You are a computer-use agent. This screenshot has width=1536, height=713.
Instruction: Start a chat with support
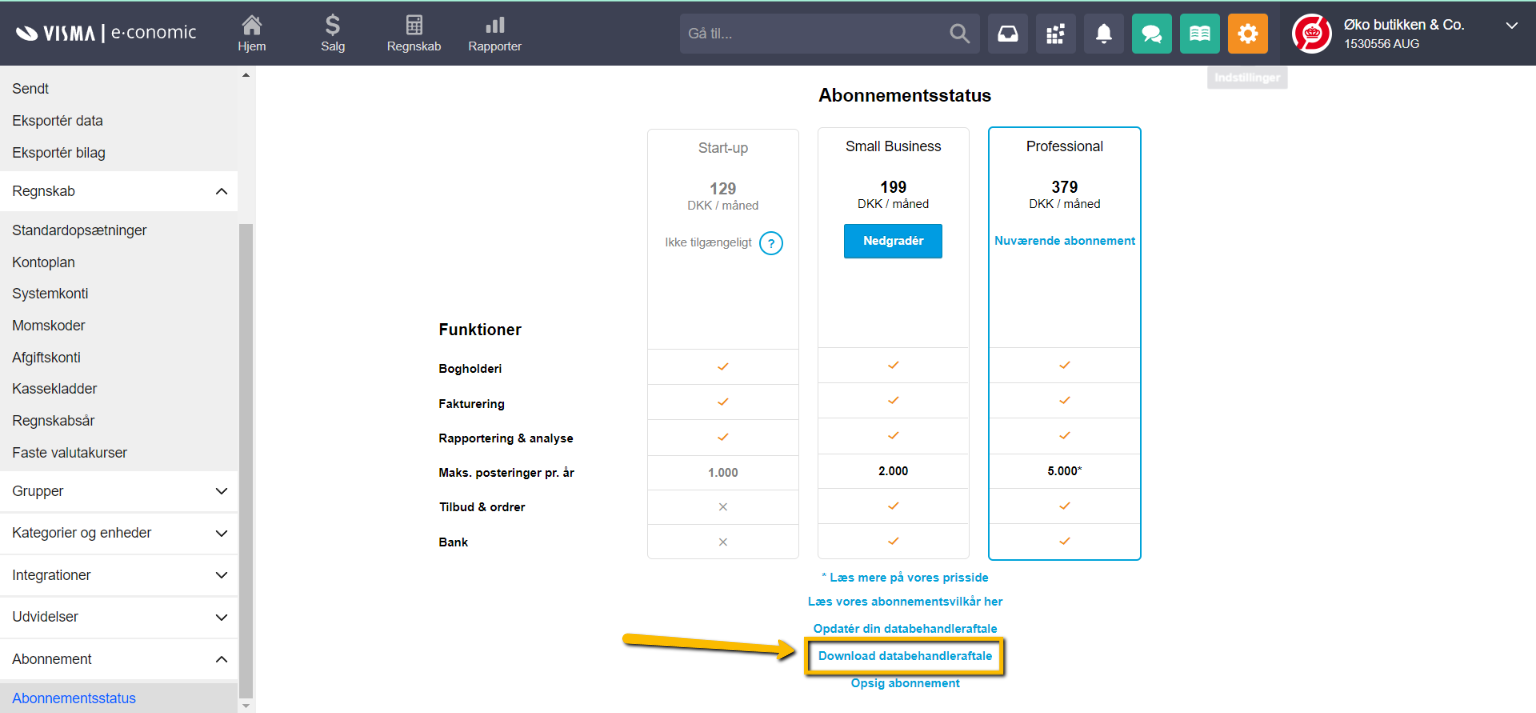coord(1151,33)
